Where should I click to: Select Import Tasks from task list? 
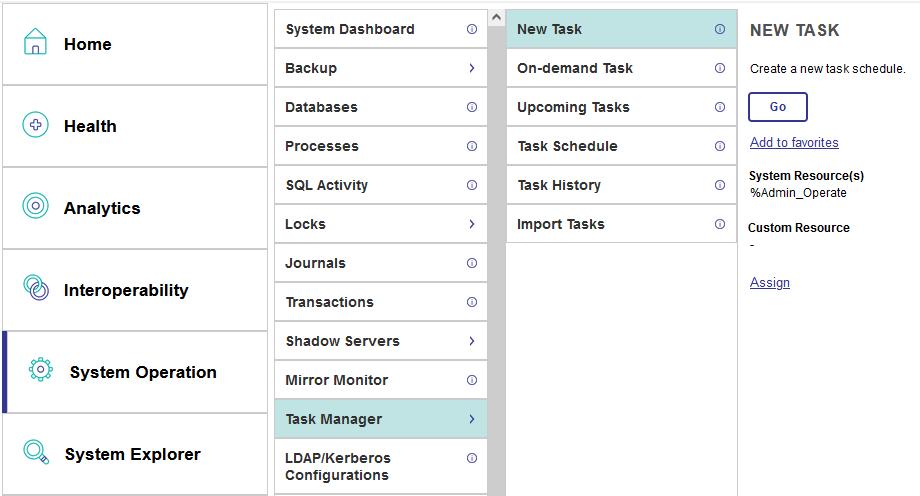560,224
